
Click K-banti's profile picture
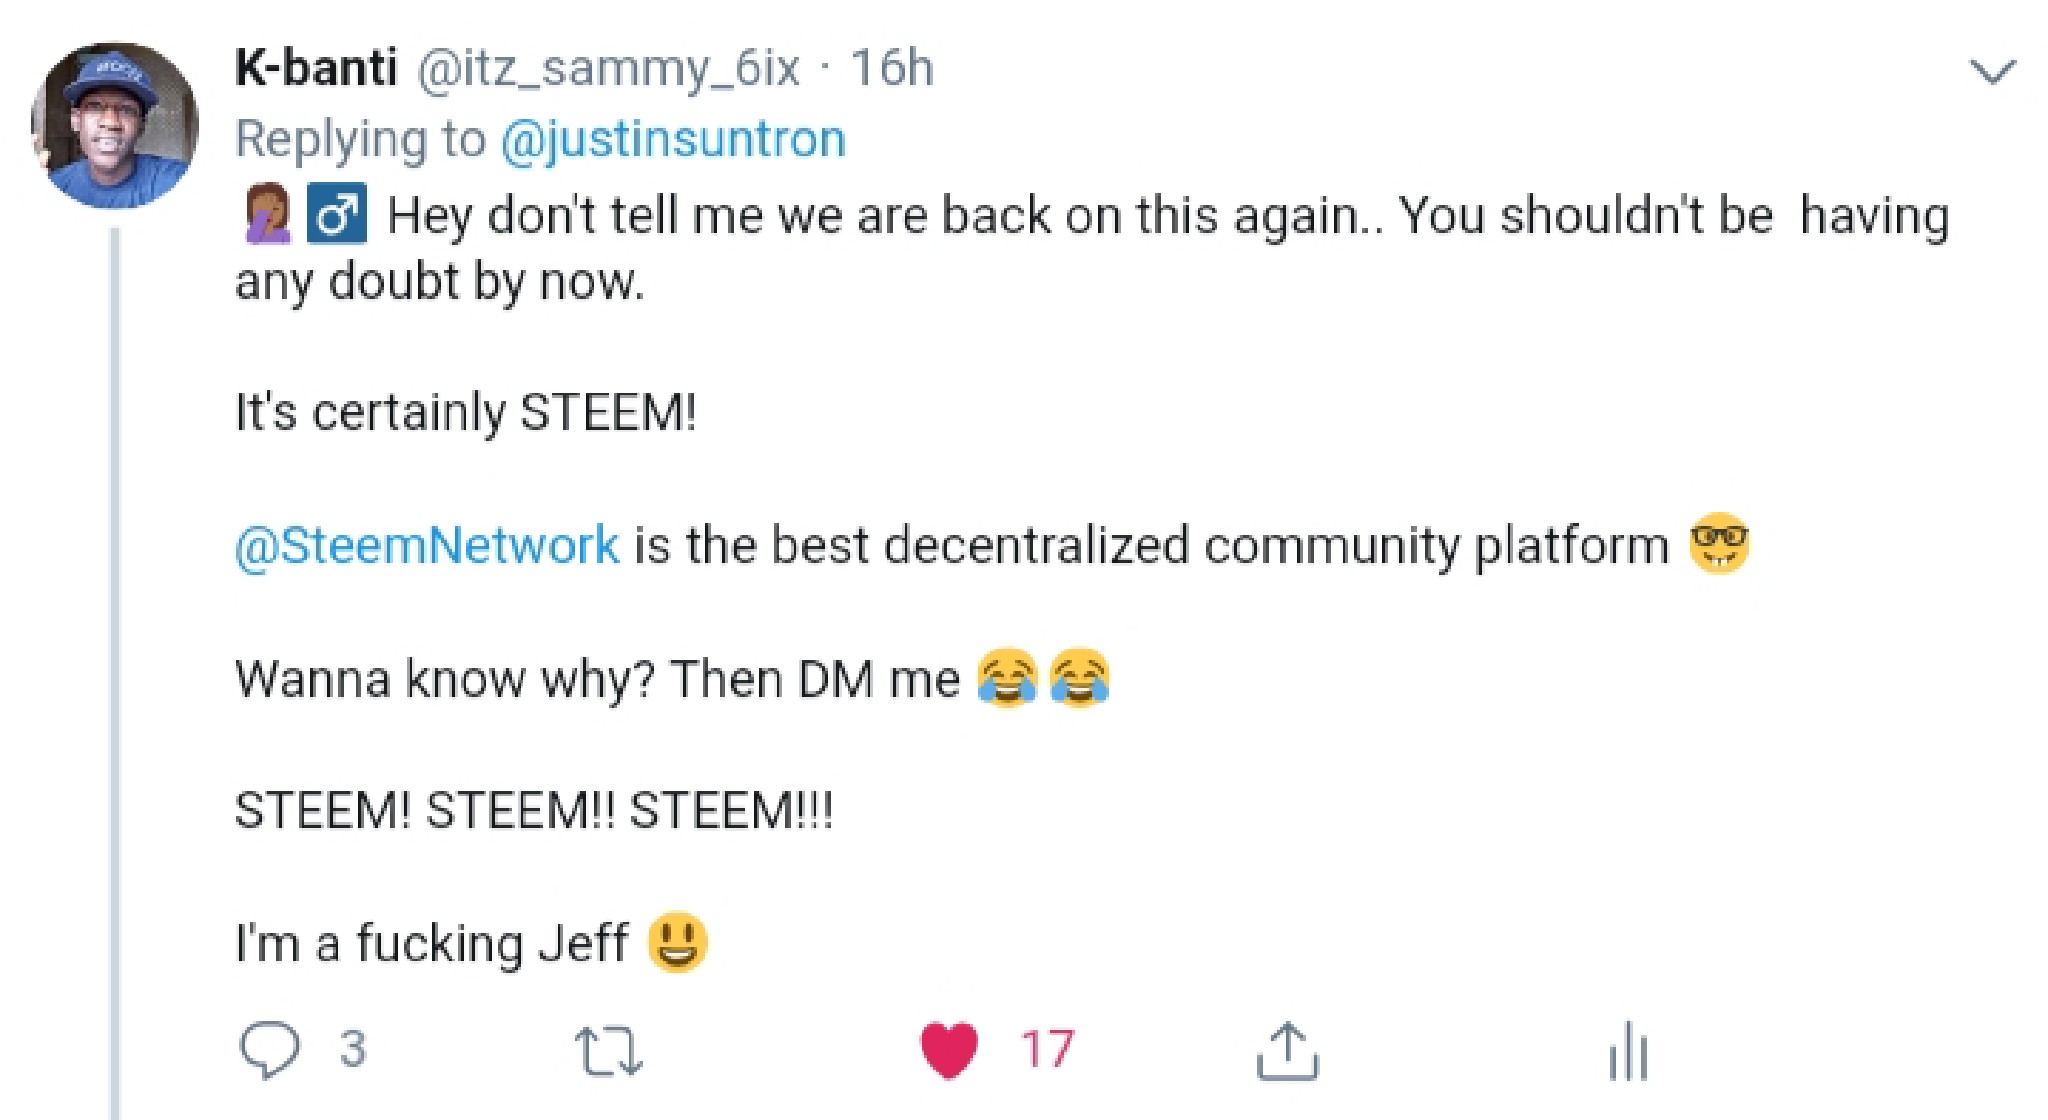coord(115,125)
